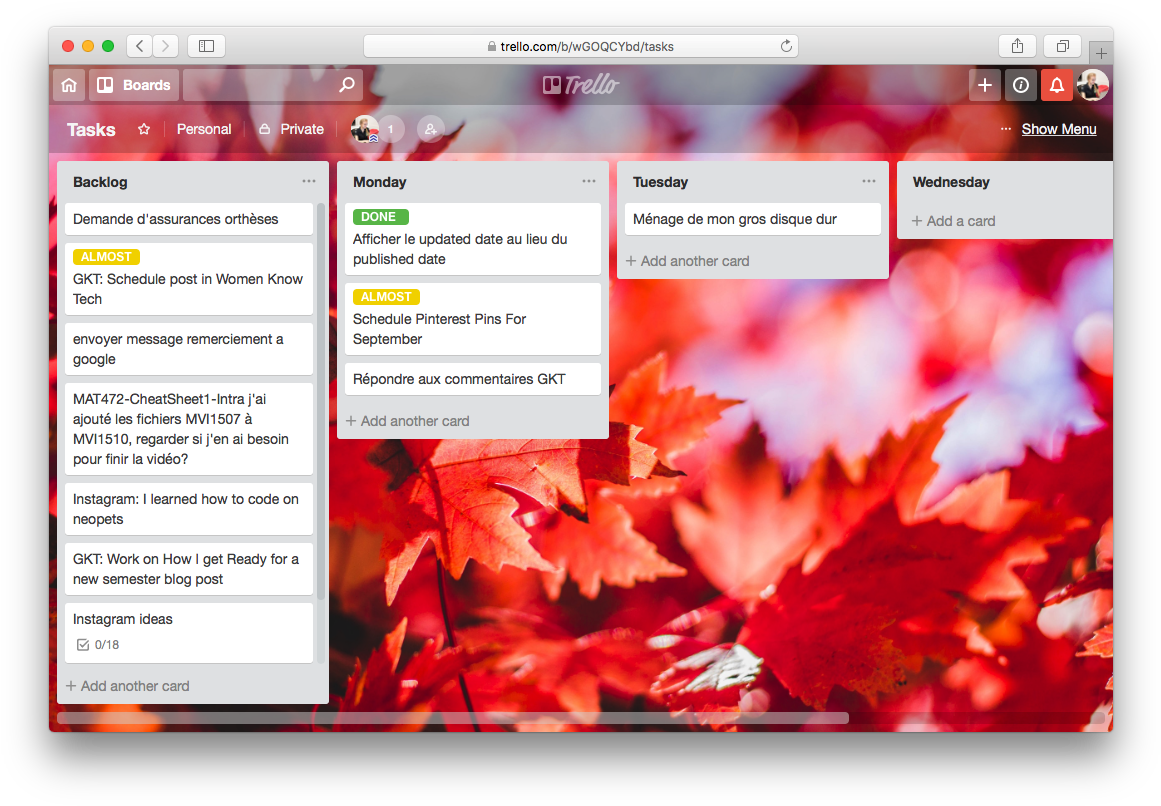
Task: Open the search magnifier
Action: click(x=345, y=85)
